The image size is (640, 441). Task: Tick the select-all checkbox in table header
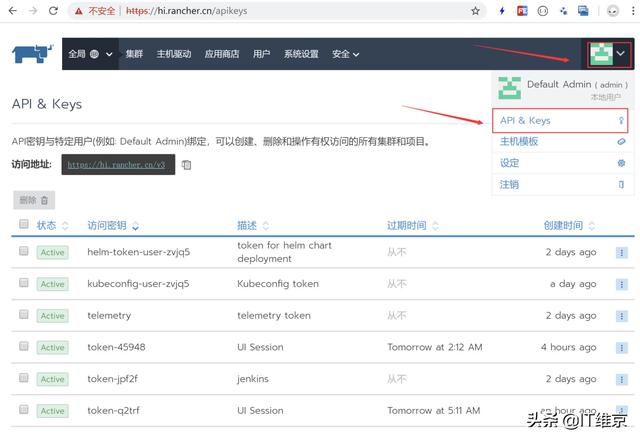point(24,224)
